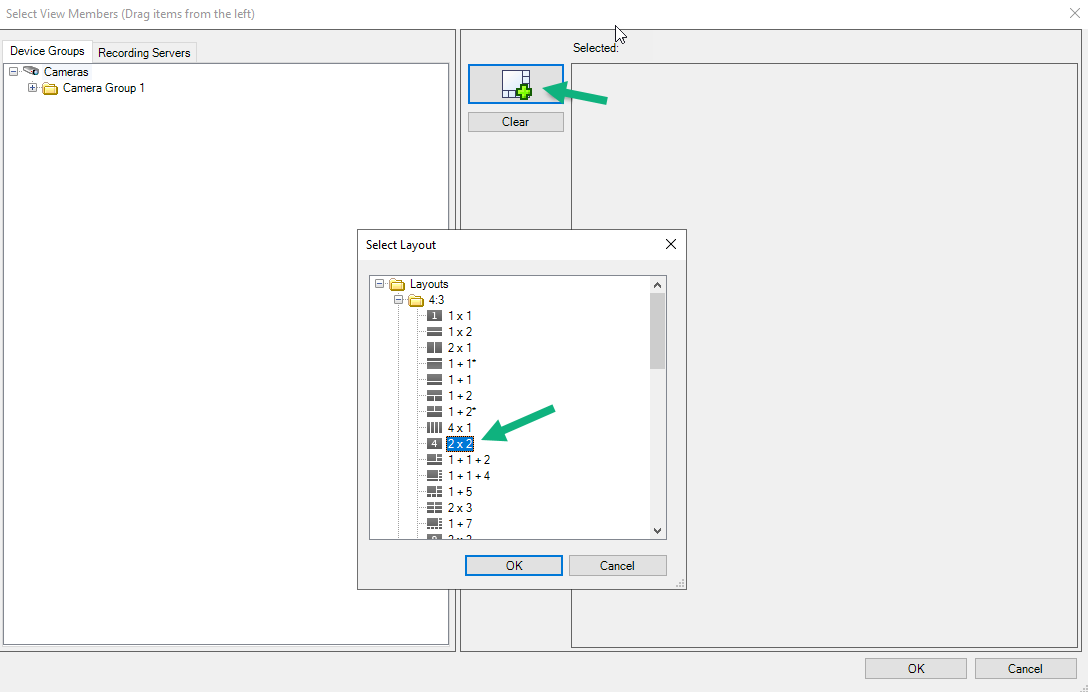Choose the 1 + 1 + 2 layout icon

click(x=432, y=459)
